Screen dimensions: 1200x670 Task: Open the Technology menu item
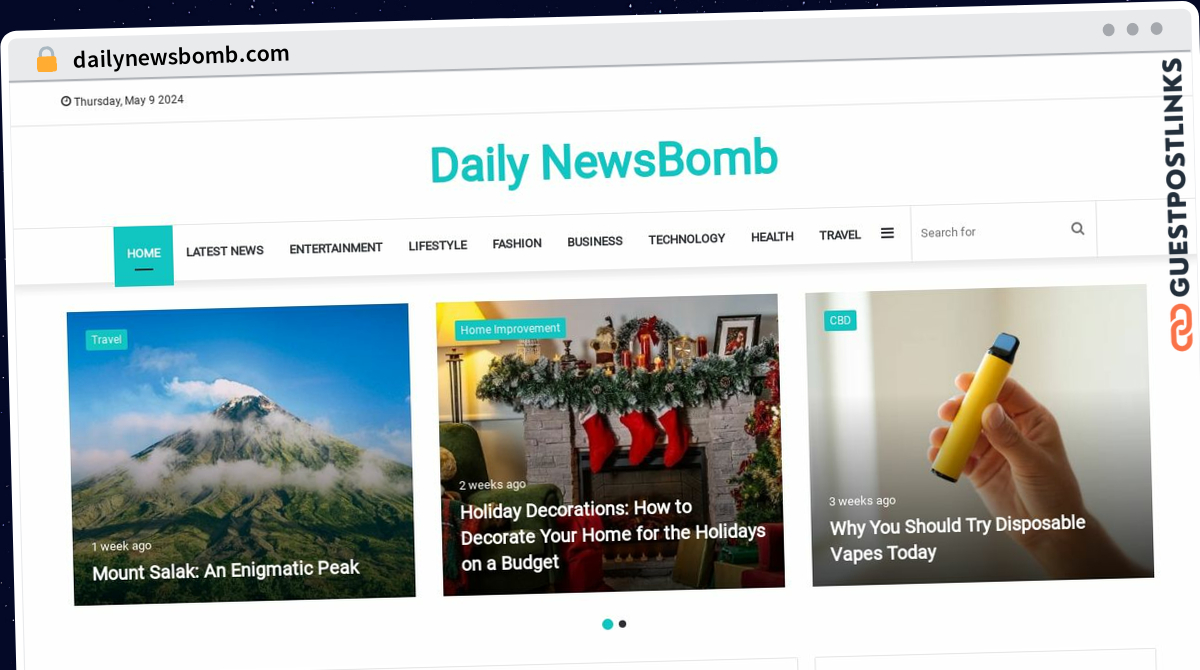pos(687,239)
